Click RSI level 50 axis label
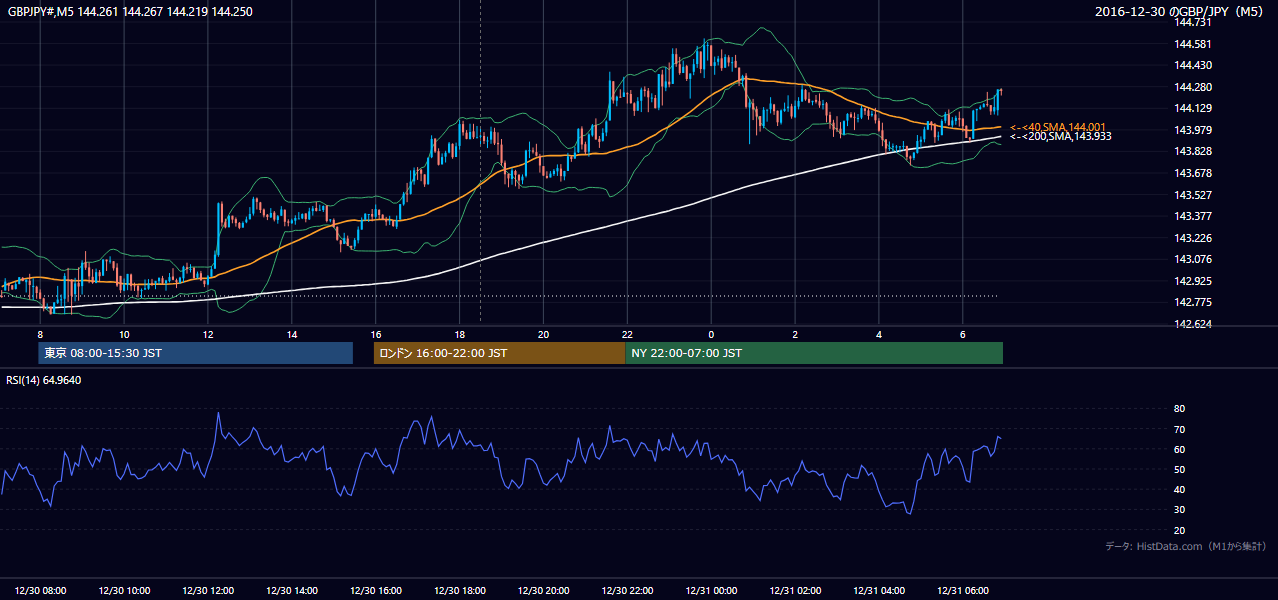 1179,469
